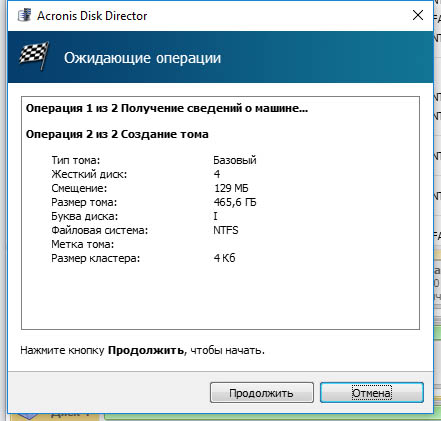Click the 'Файловая система:' label
Viewport: 441px width, 421px height.
99,230
